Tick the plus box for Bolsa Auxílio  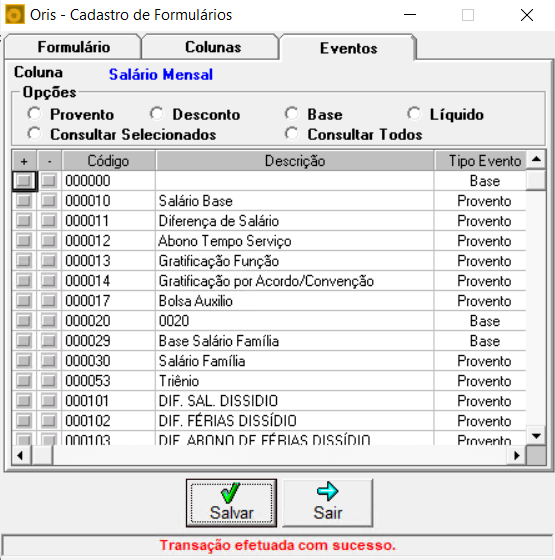pyautogui.click(x=24, y=300)
